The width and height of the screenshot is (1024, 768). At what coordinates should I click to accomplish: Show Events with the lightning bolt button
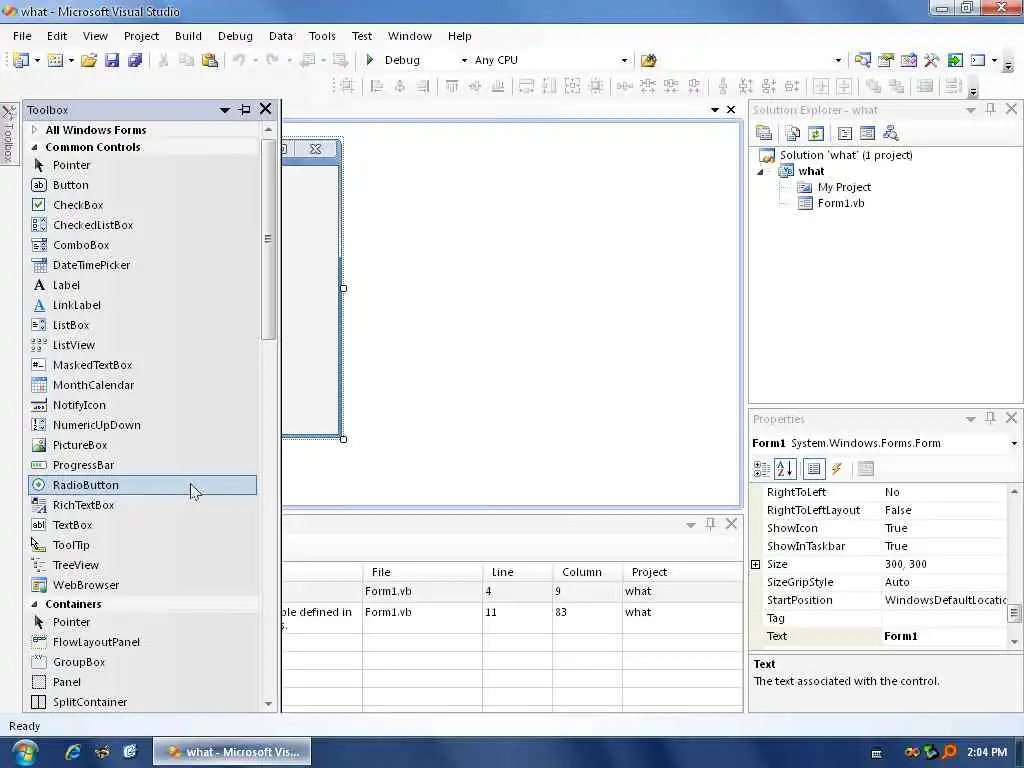click(x=837, y=468)
